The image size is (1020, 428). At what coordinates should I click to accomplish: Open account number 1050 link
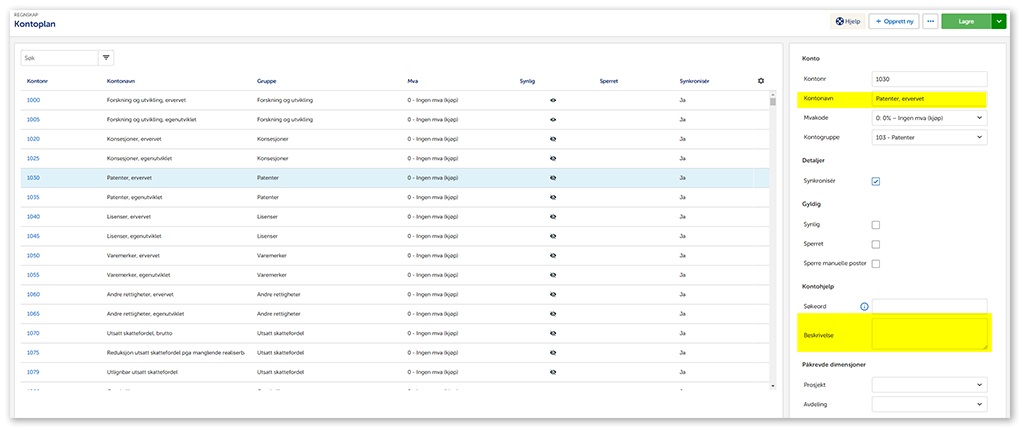pyautogui.click(x=34, y=255)
